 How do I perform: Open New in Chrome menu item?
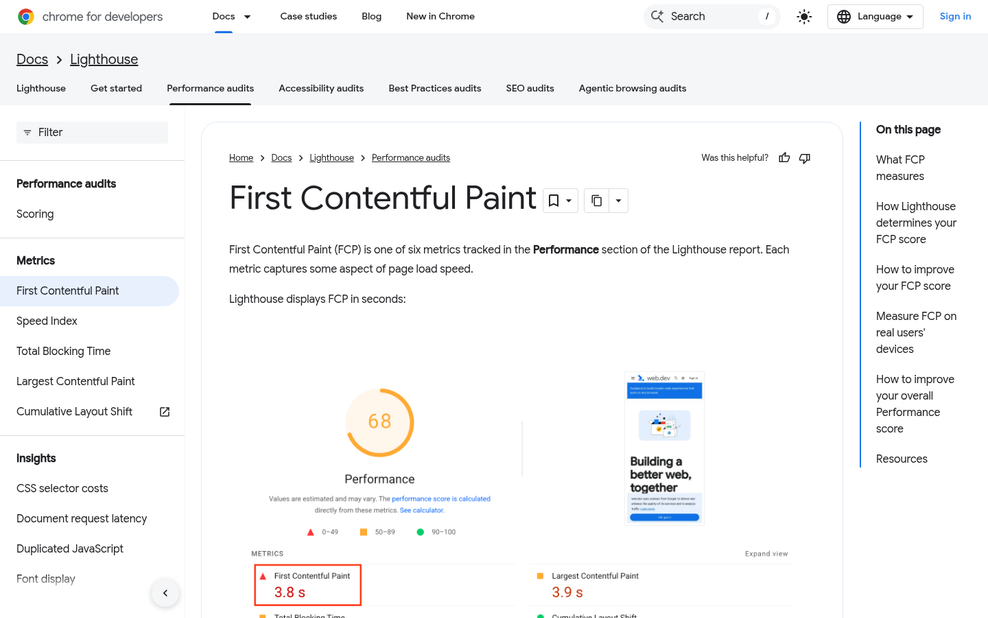pos(440,16)
